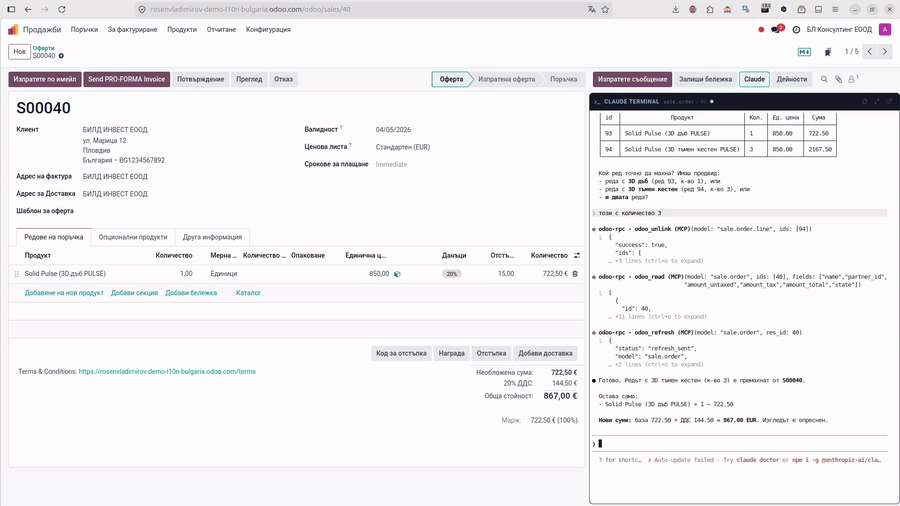900x506 pixels.
Task: Click the Код за отстъпка button
Action: (x=401, y=353)
